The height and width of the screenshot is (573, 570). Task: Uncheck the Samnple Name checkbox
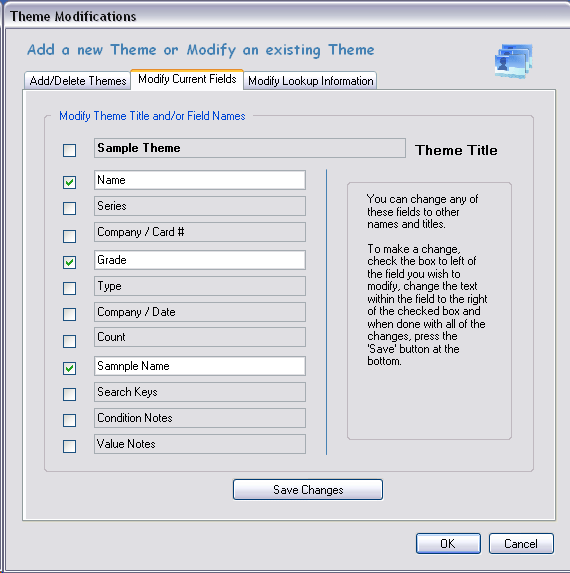69,368
